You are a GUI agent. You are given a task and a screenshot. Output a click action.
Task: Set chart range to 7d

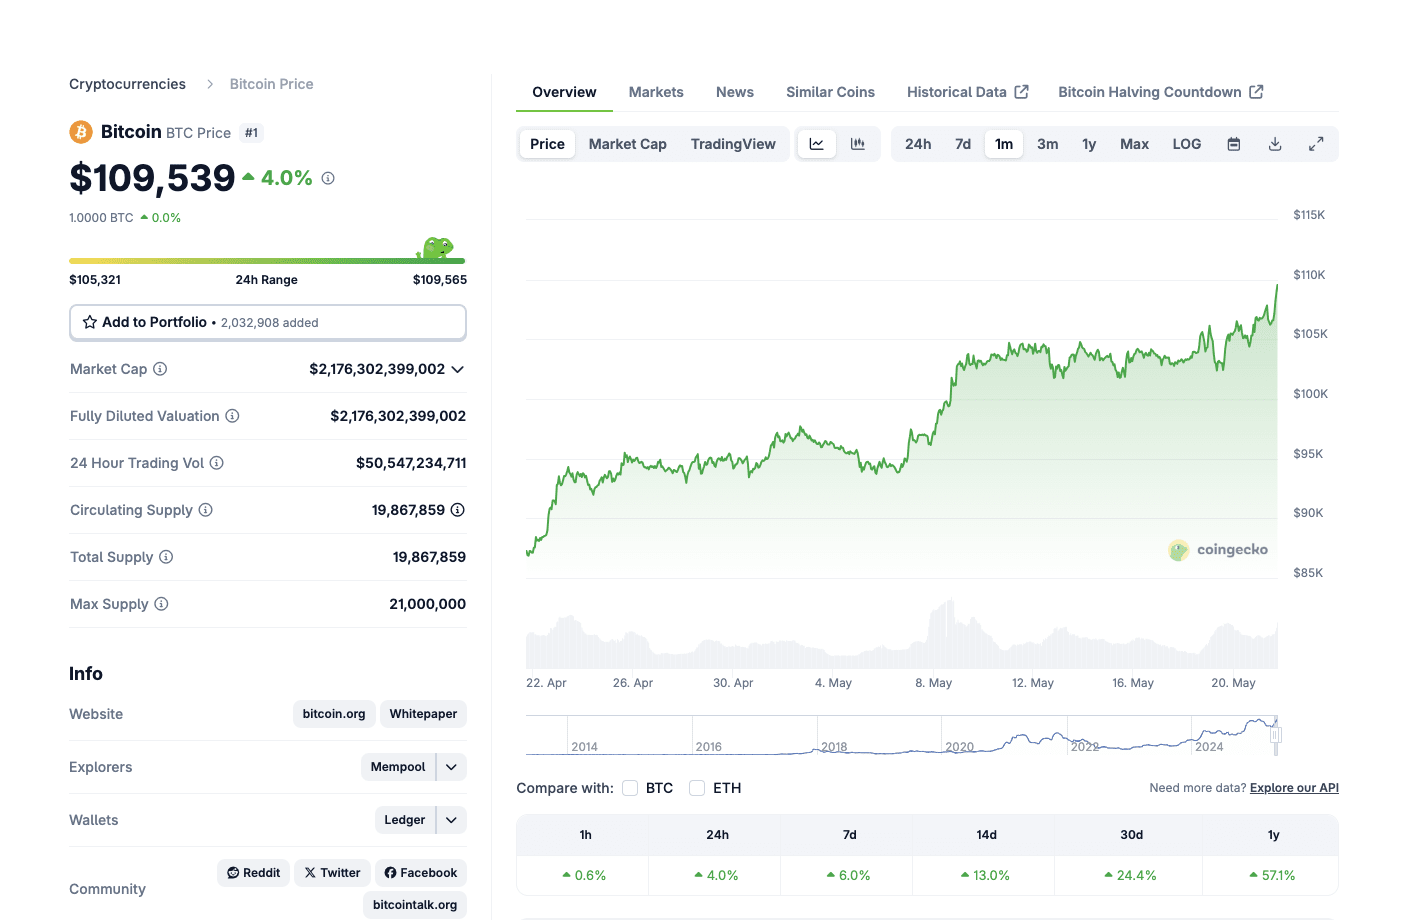963,144
